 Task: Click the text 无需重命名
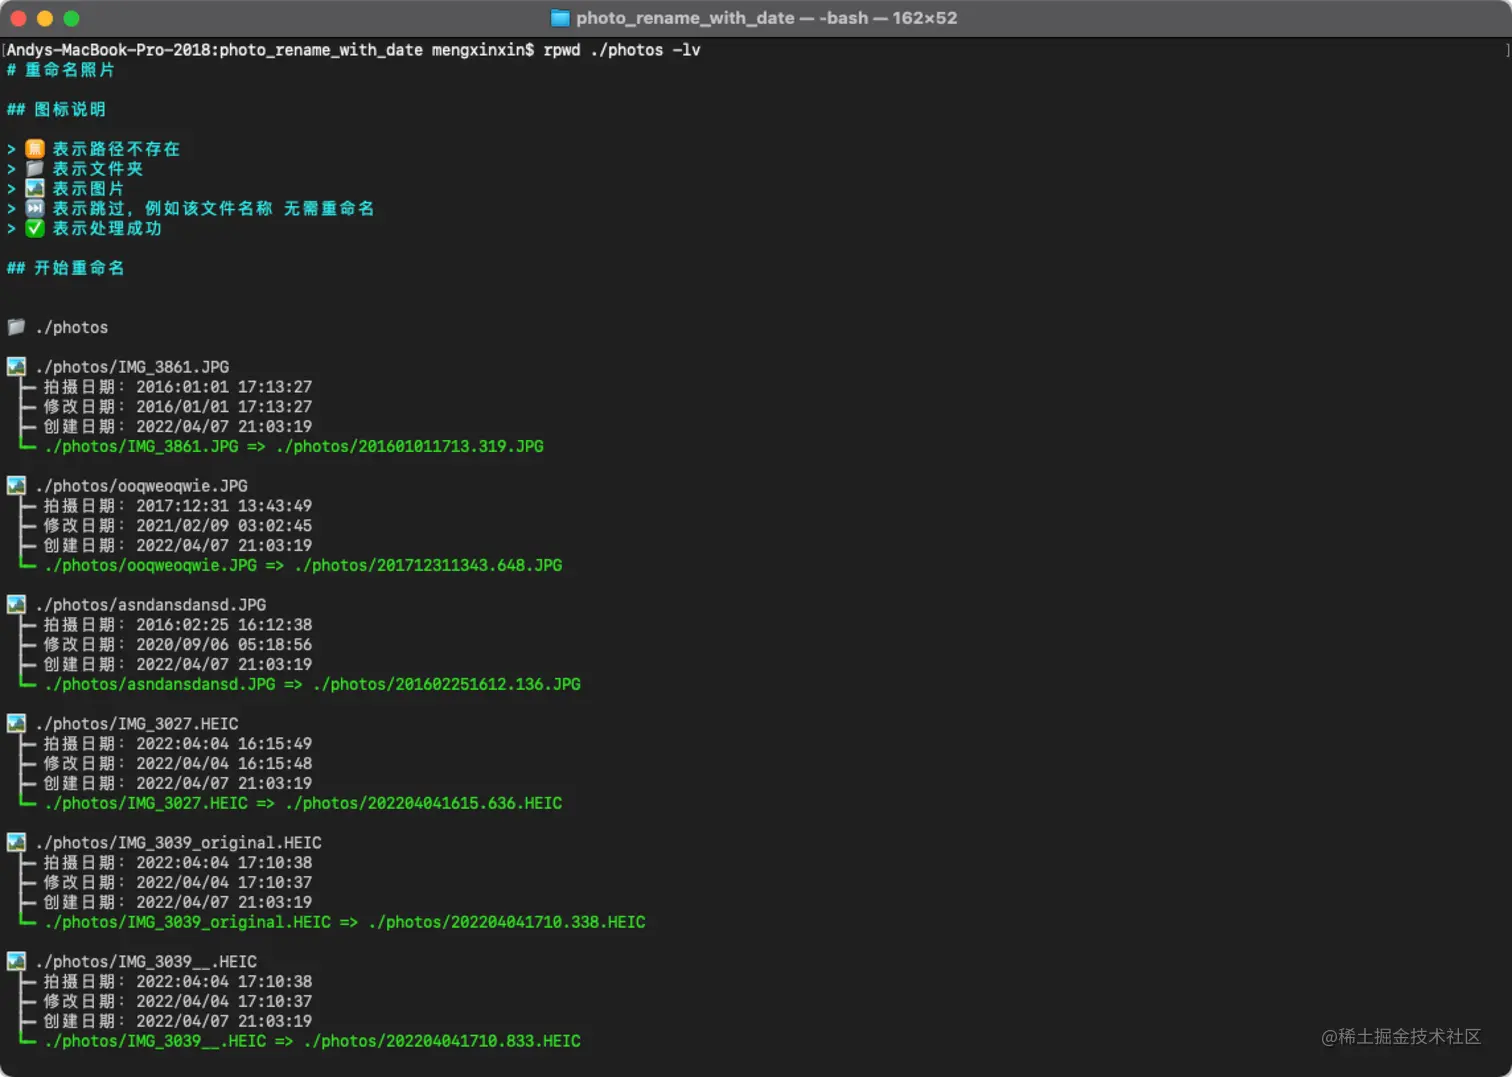click(329, 208)
